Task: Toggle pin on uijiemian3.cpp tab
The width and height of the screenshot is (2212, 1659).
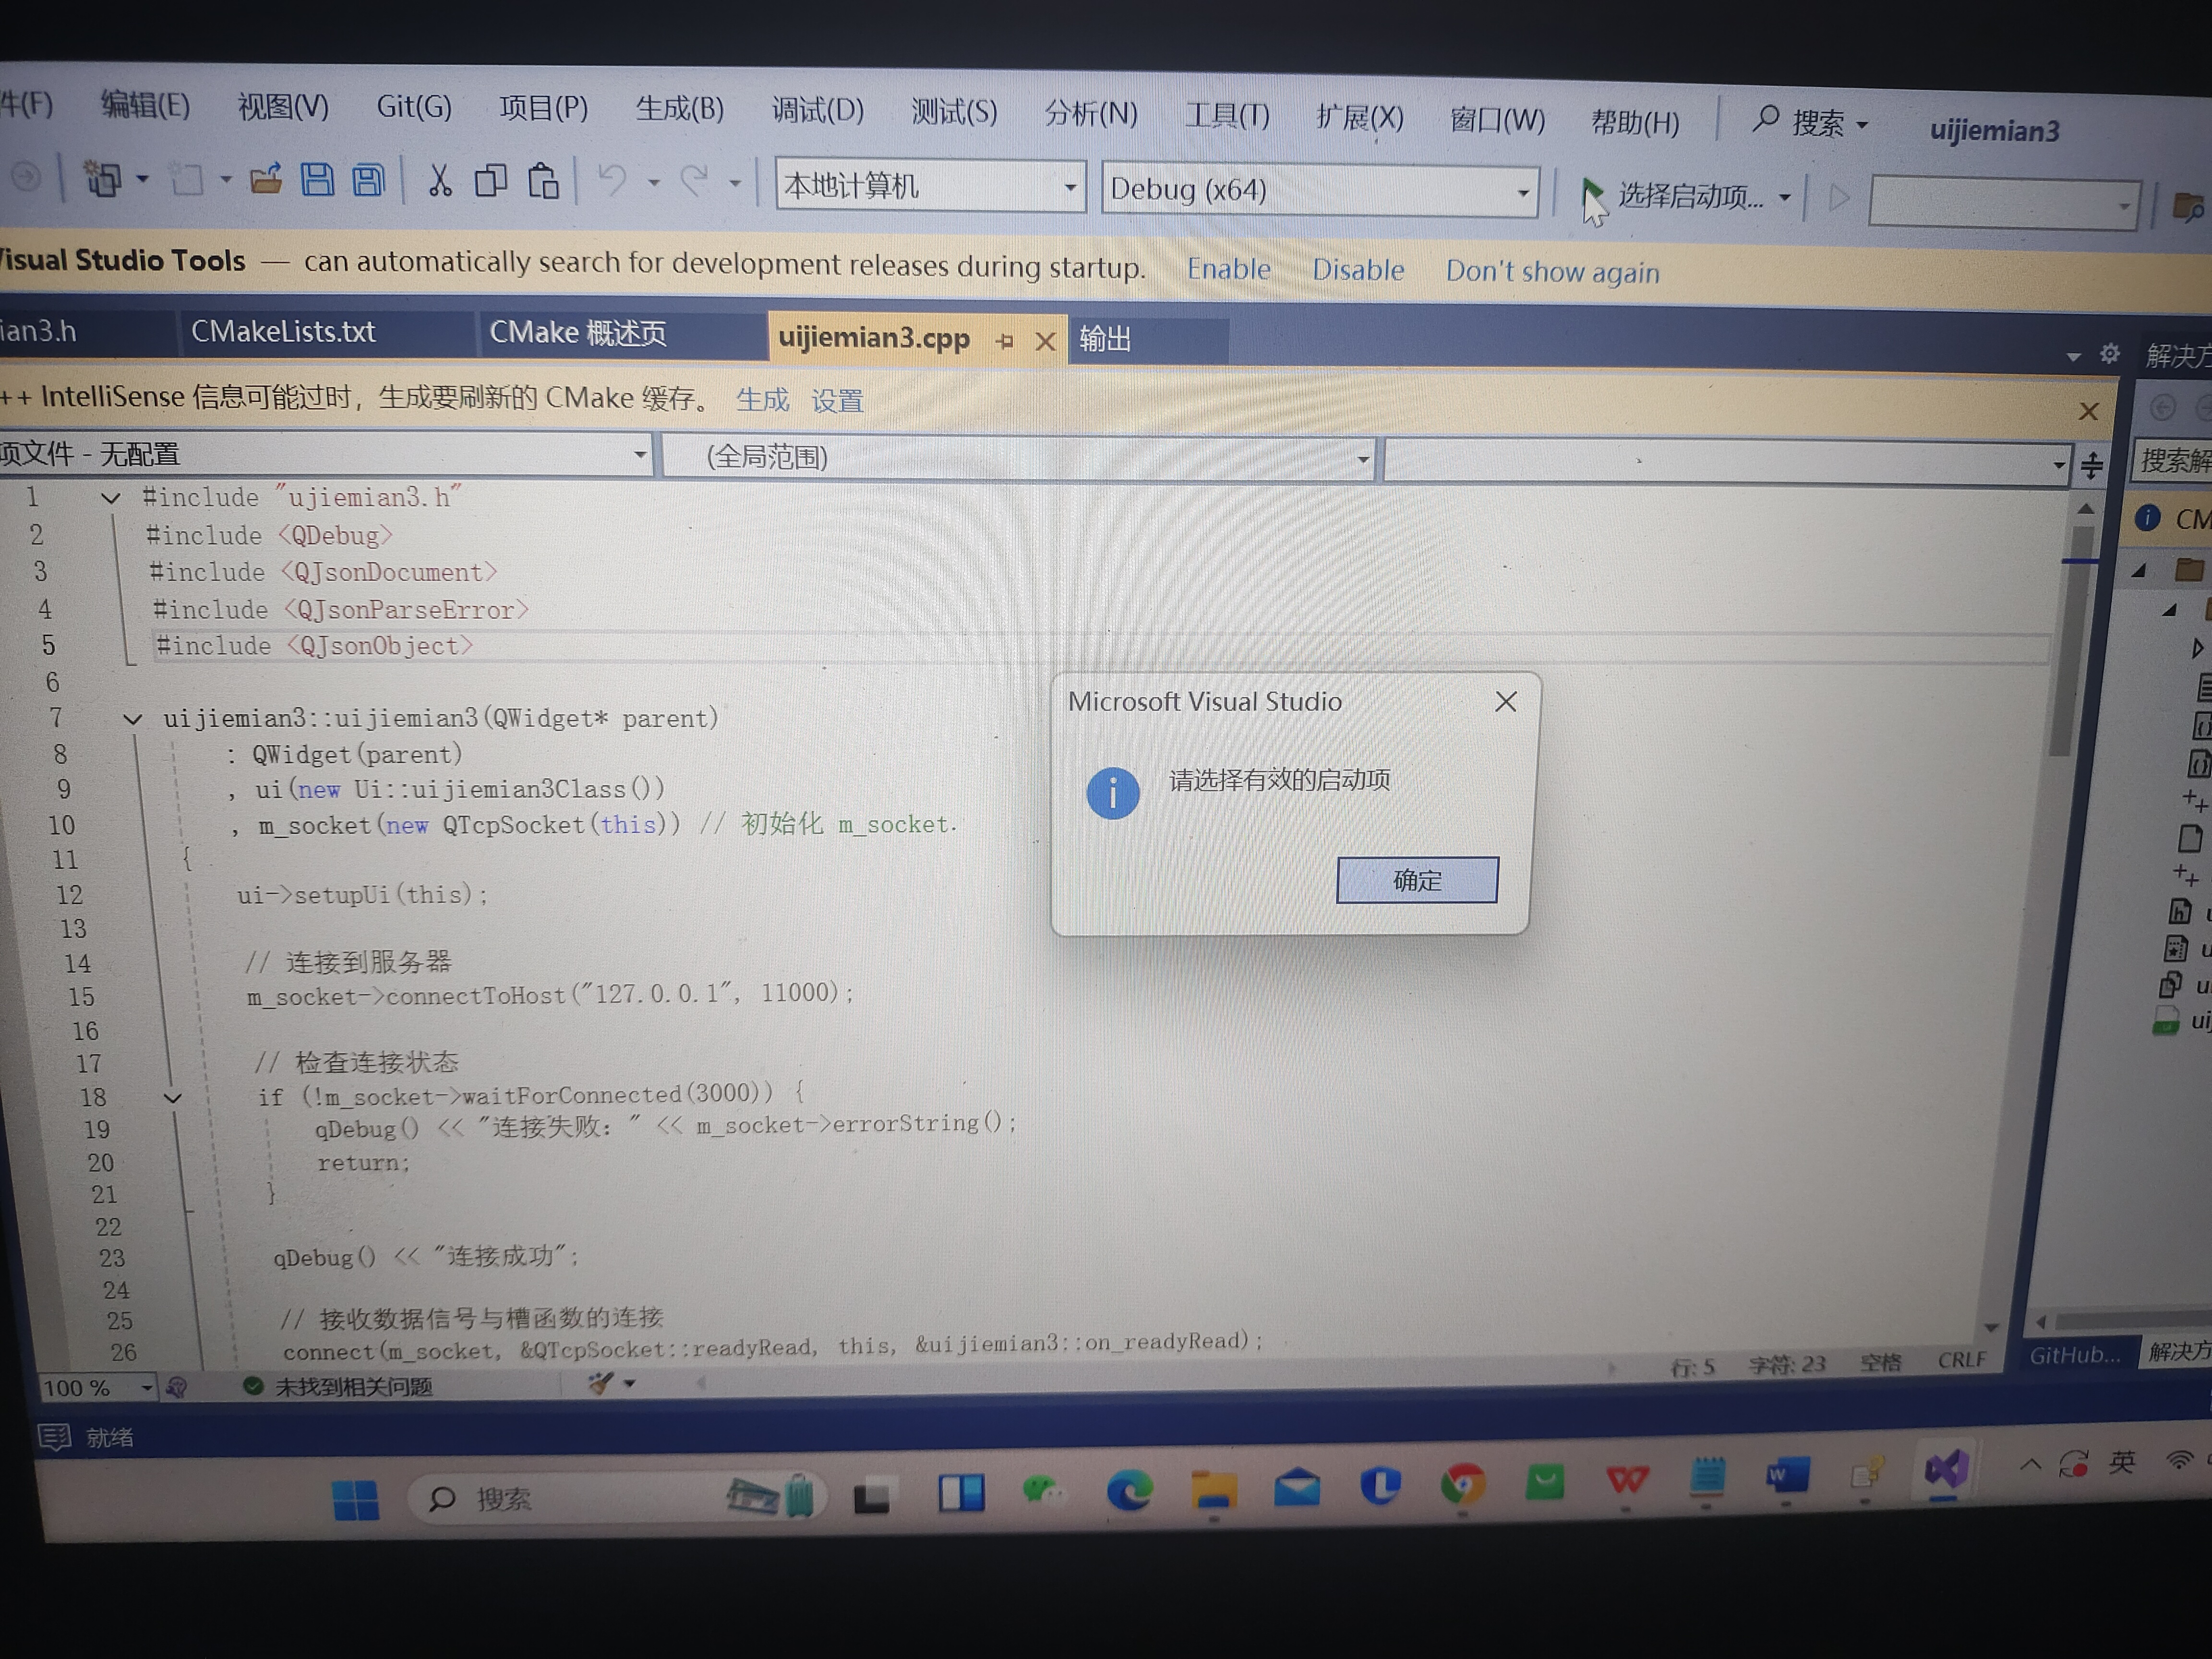Action: point(1004,342)
